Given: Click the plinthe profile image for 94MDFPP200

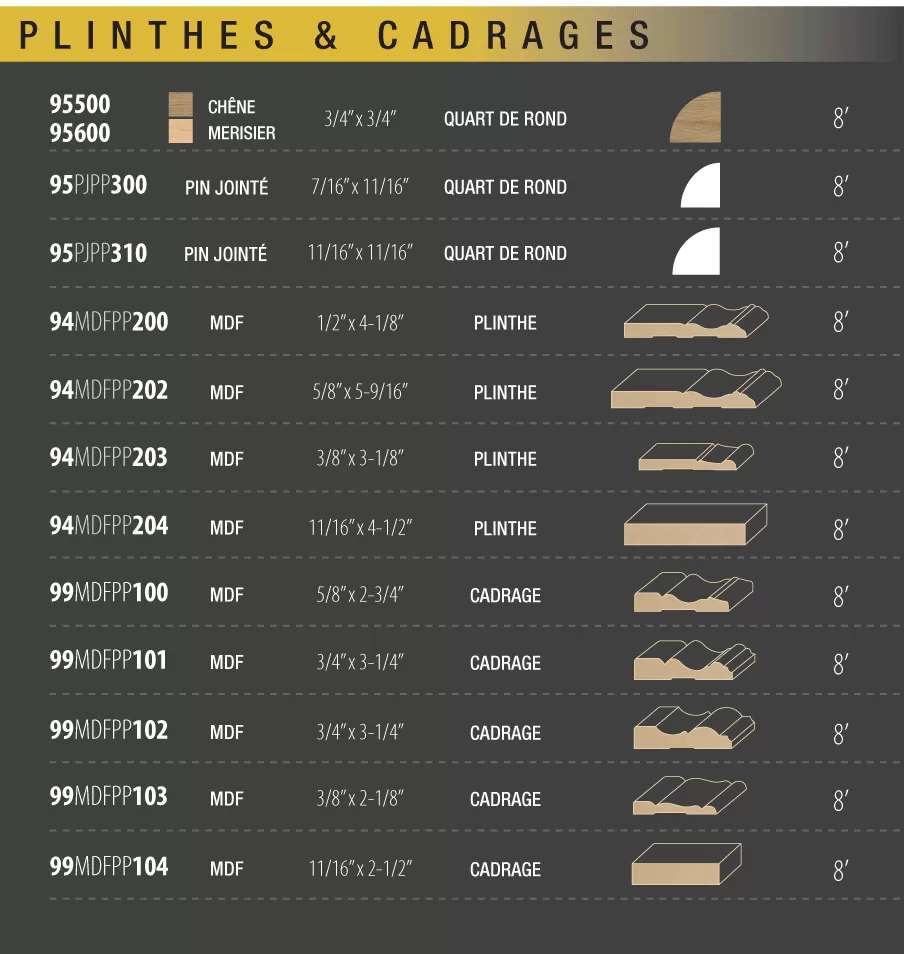Looking at the screenshot, I should (x=696, y=322).
